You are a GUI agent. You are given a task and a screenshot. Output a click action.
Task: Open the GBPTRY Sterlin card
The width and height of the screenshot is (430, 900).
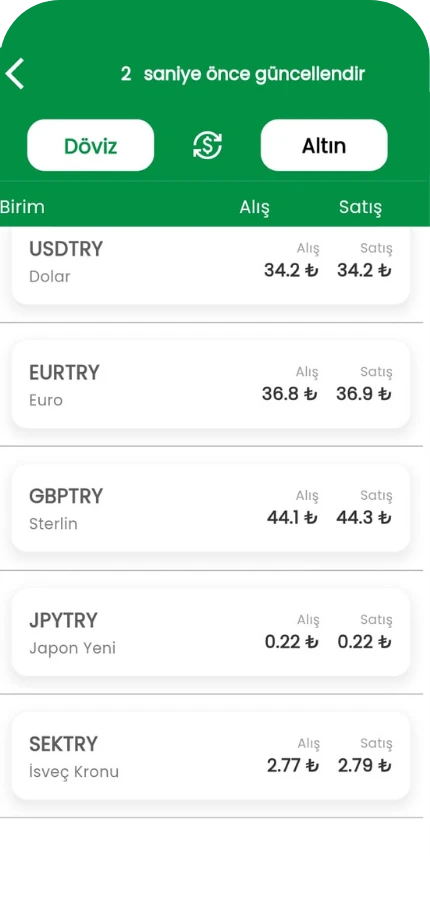[x=211, y=509]
